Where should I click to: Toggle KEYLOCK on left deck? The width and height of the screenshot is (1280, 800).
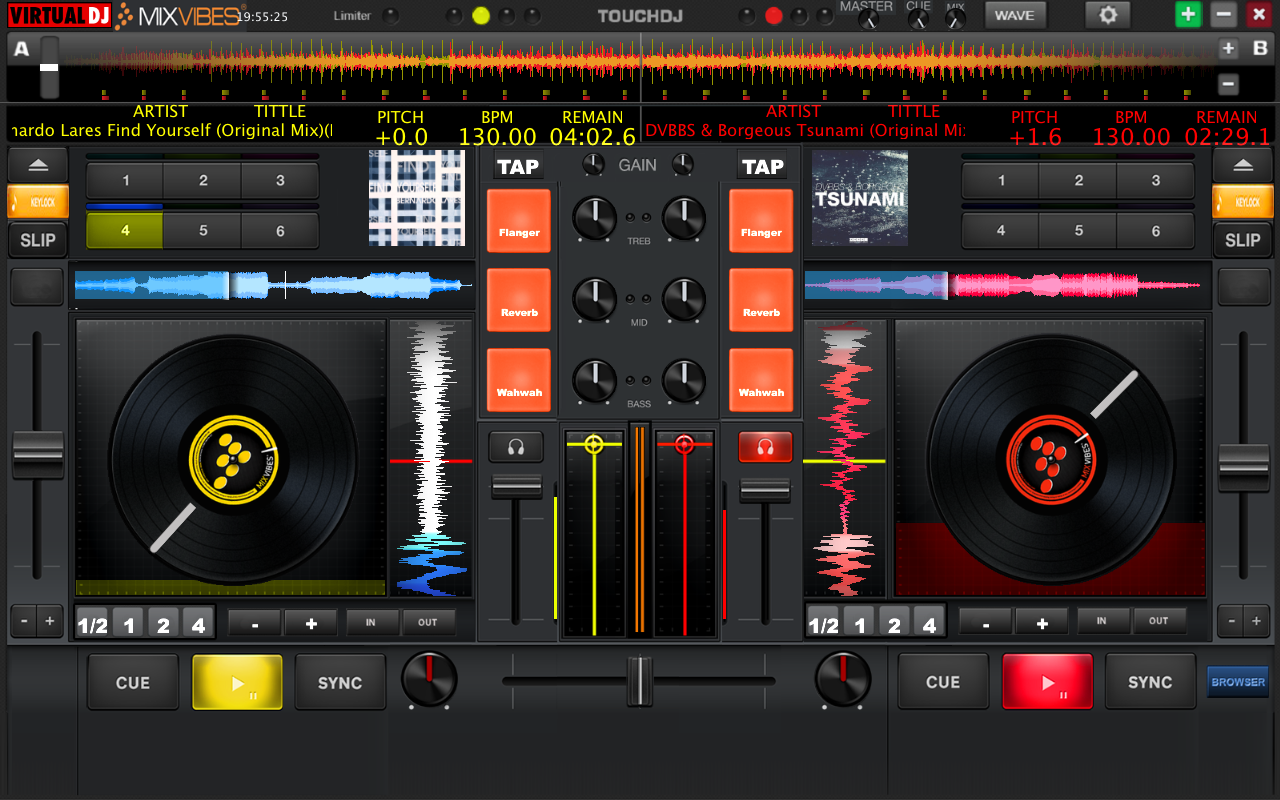[x=38, y=202]
